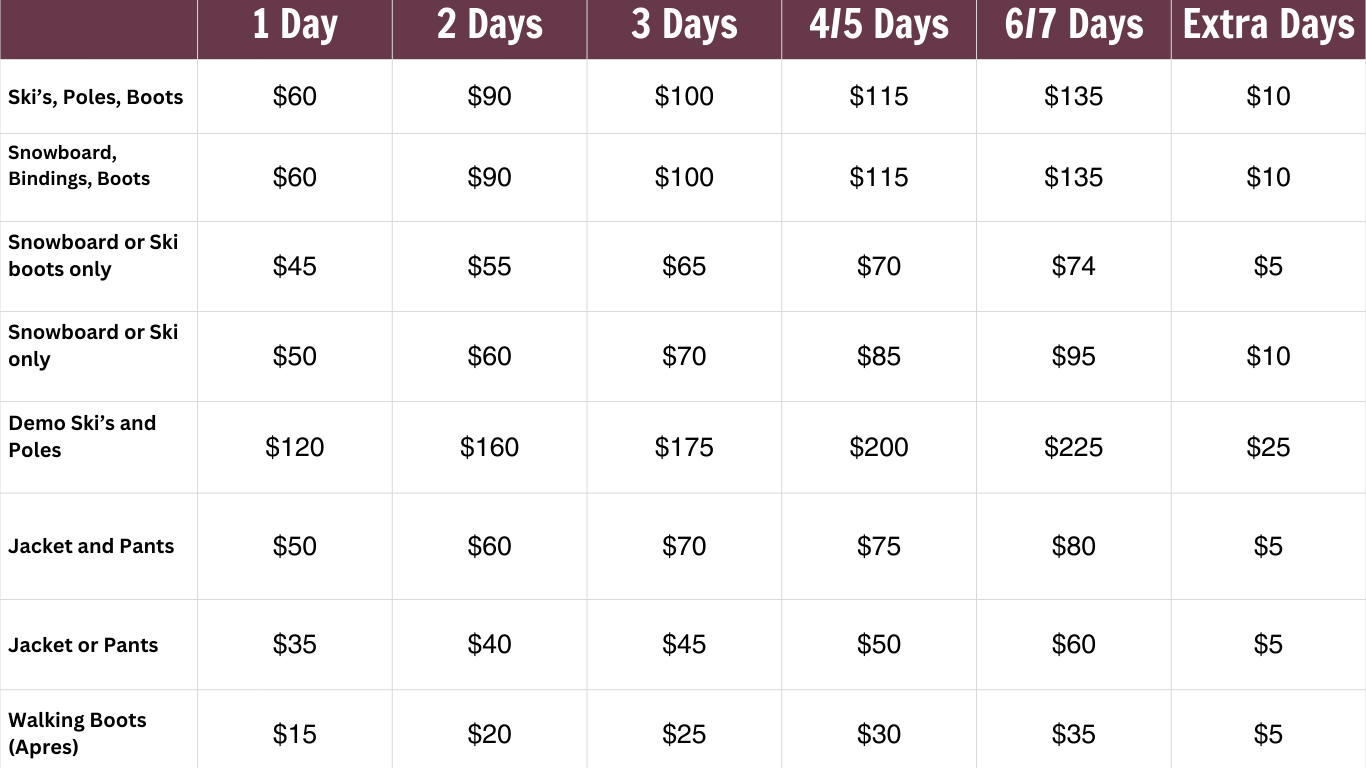Click the 1 Day column header
This screenshot has height=768, width=1366.
pos(294,26)
